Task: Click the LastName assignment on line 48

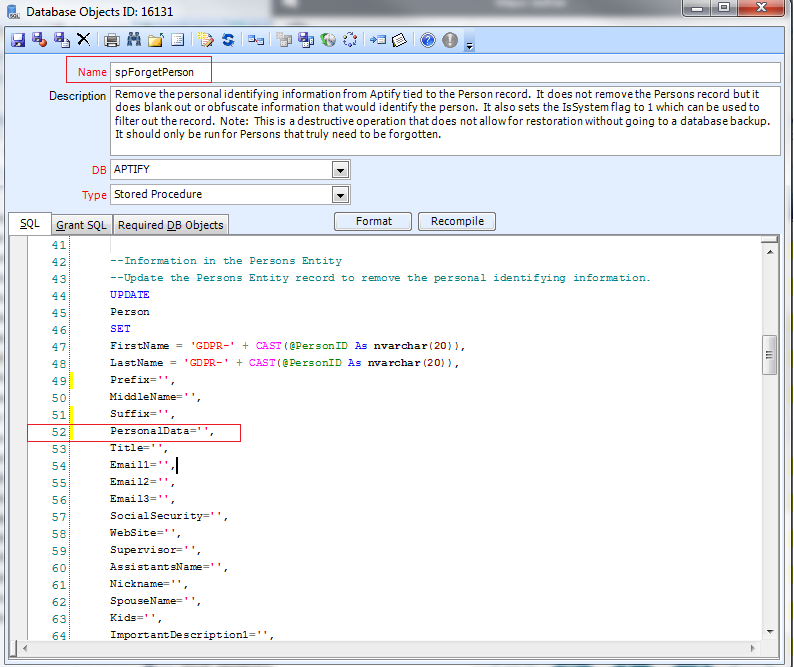Action: (284, 363)
